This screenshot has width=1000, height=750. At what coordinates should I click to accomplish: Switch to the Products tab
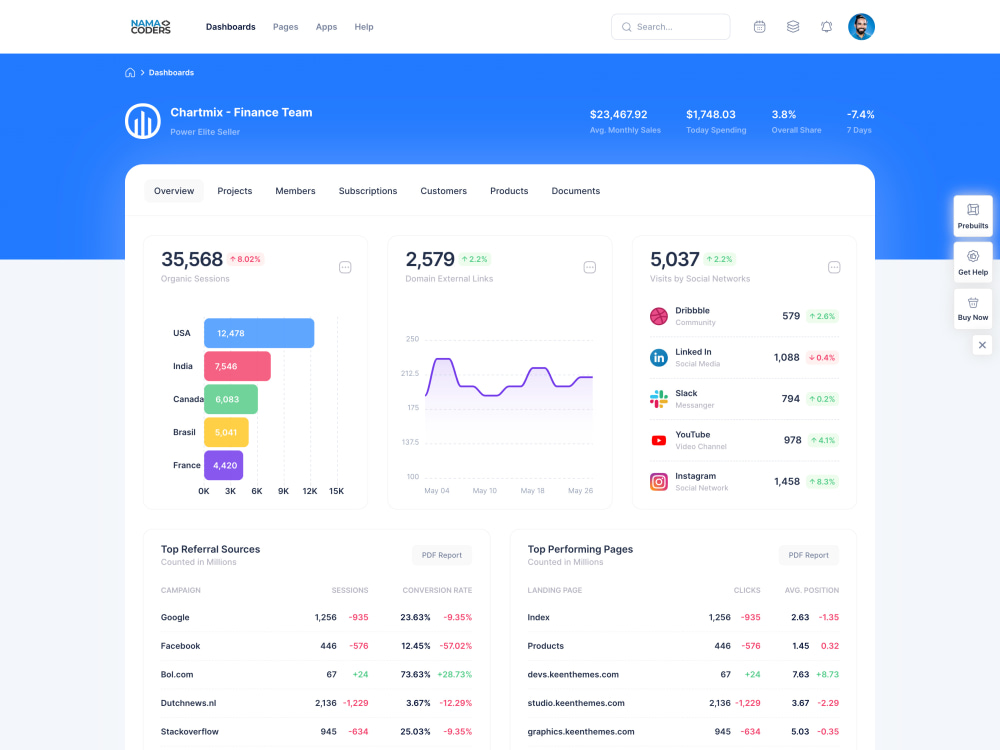tap(509, 191)
